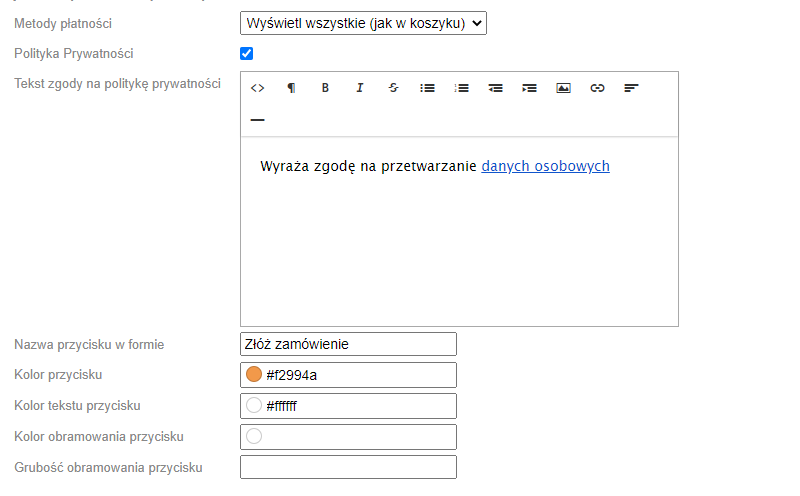The image size is (800, 496).
Task: Click the outdent icon
Action: point(495,88)
